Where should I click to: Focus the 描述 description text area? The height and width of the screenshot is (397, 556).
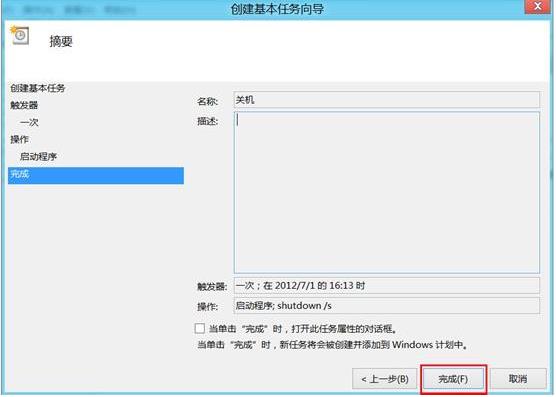click(387, 192)
